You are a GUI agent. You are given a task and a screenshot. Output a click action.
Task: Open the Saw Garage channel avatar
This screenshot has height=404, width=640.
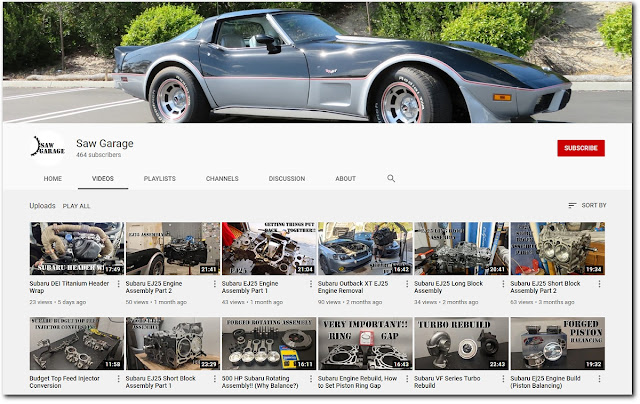[x=48, y=147]
